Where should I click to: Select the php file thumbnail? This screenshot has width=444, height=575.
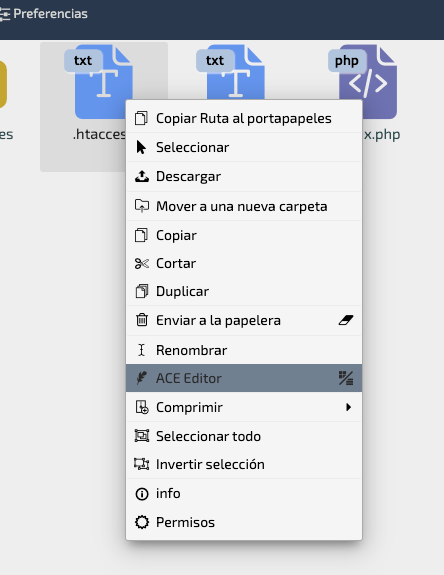[363, 82]
